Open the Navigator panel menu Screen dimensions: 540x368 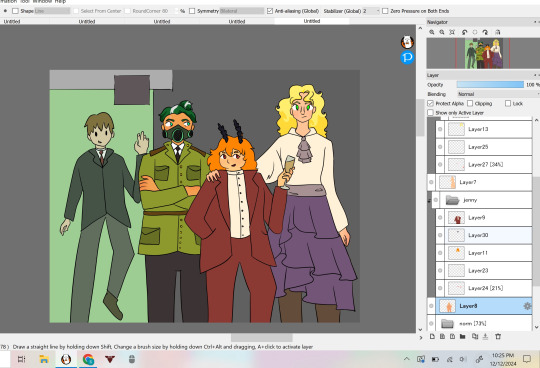coord(536,22)
